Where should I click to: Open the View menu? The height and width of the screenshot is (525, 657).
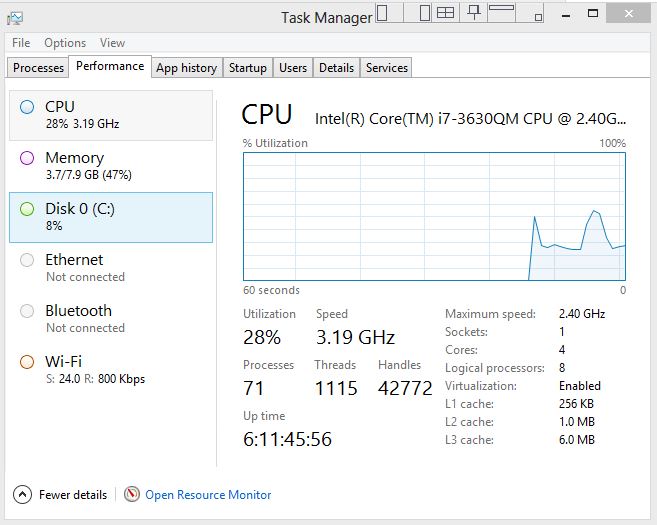[x=112, y=43]
